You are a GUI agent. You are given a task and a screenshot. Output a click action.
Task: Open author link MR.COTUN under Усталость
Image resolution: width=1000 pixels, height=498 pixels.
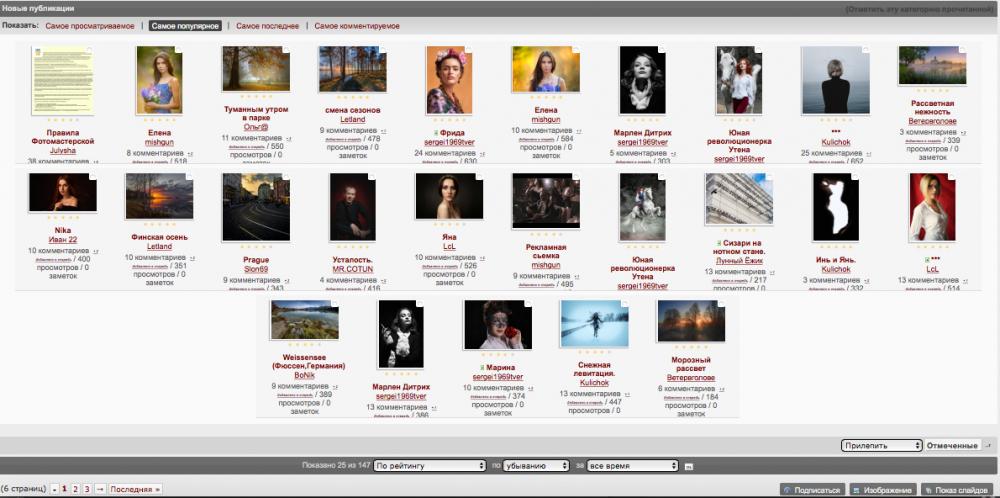pyautogui.click(x=353, y=270)
